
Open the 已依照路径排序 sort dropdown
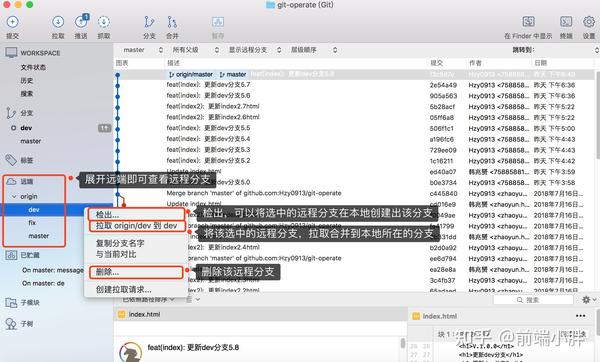click(x=148, y=299)
